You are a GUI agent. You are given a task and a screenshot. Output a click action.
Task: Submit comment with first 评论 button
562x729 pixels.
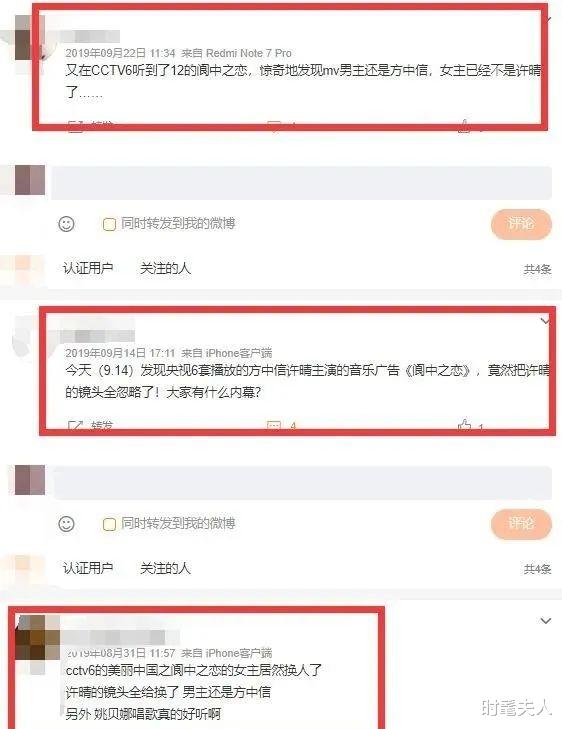[x=521, y=224]
